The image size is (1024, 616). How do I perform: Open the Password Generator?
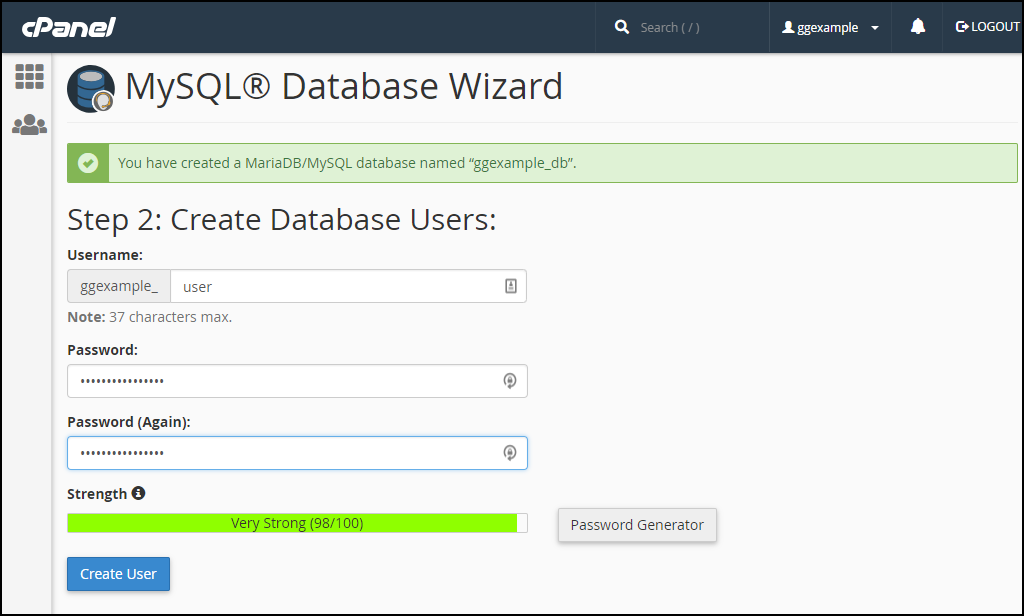[x=637, y=525]
